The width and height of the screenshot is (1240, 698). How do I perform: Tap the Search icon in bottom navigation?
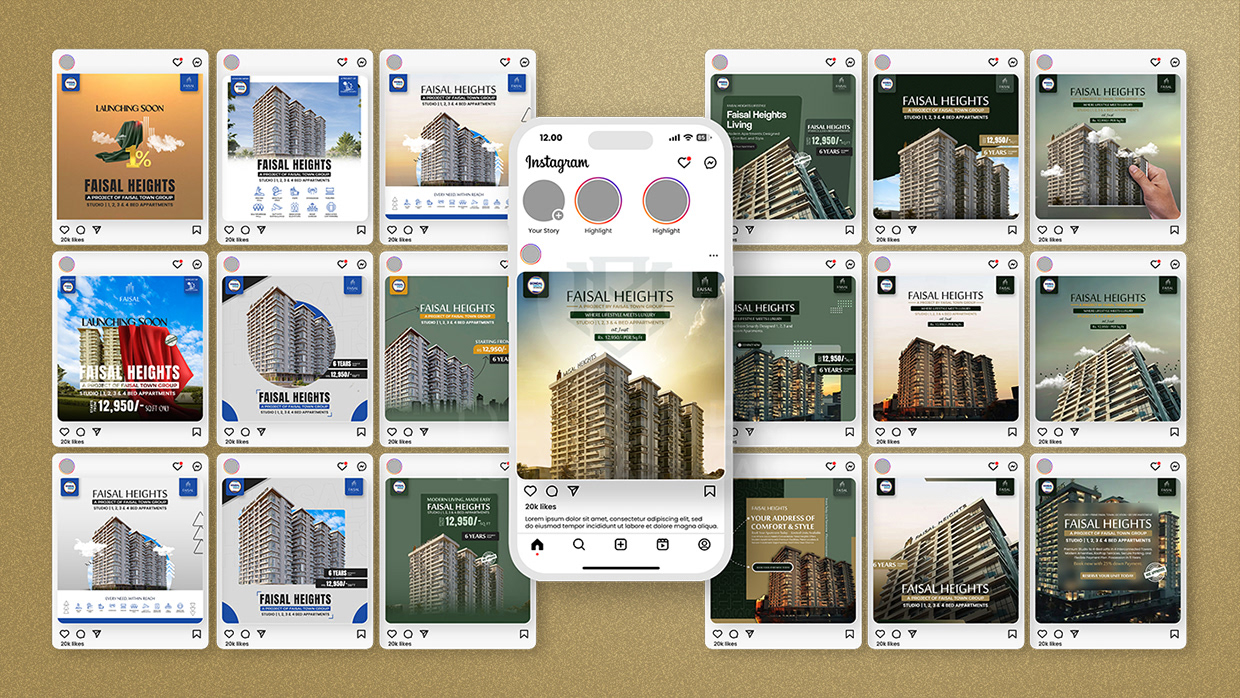579,545
